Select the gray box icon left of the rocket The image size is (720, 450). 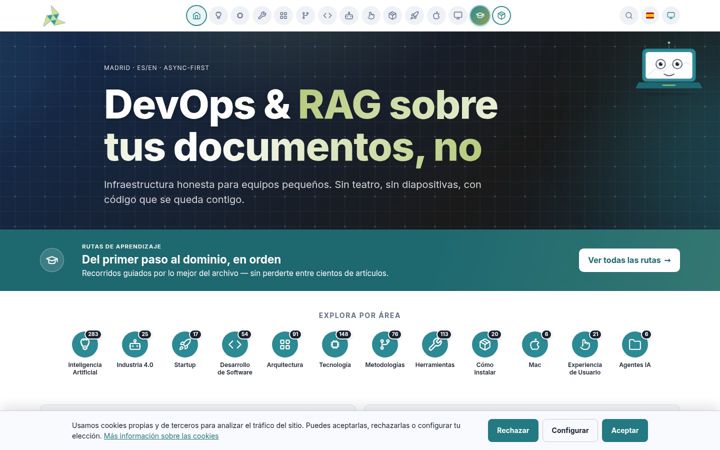[392, 16]
